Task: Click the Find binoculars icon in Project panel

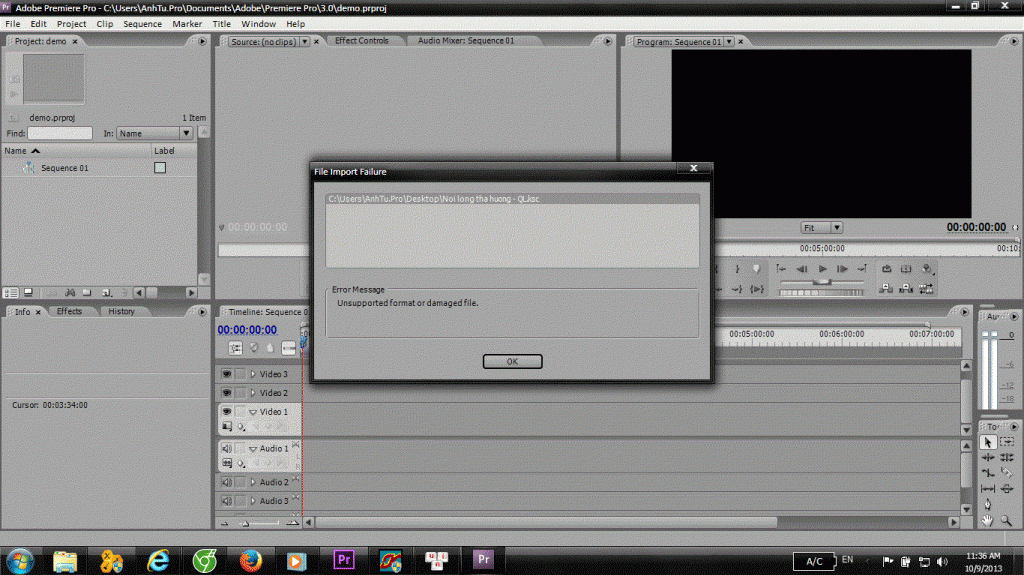Action: click(x=71, y=293)
